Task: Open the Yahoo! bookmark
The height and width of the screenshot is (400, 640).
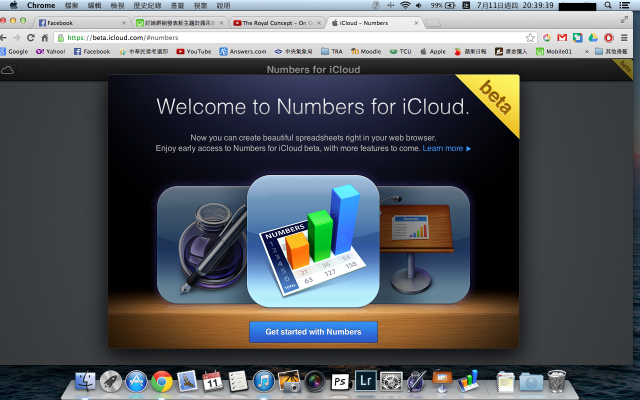Action: pyautogui.click(x=51, y=51)
